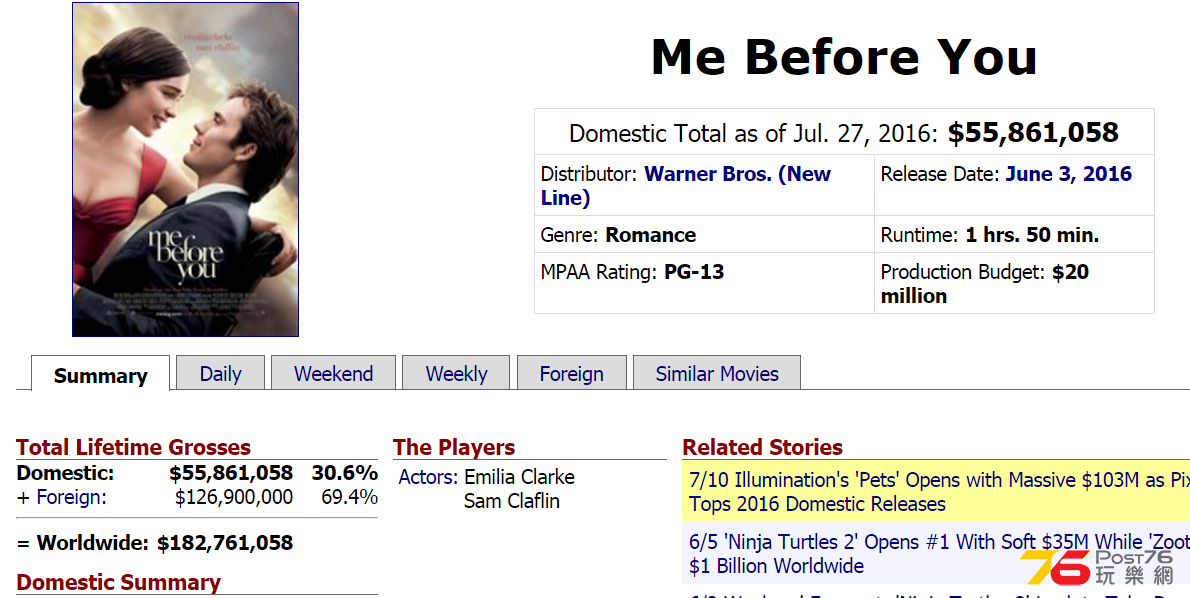Click the Domestic Summary heading

tap(118, 582)
